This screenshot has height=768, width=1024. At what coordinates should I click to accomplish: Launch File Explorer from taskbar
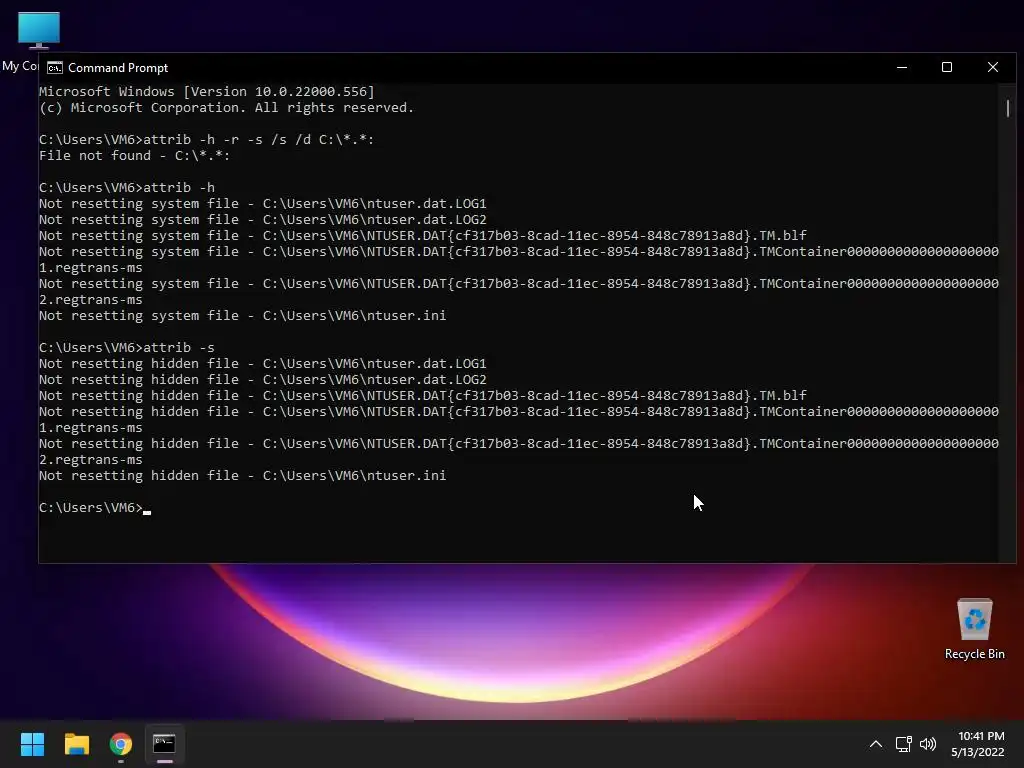(x=76, y=744)
